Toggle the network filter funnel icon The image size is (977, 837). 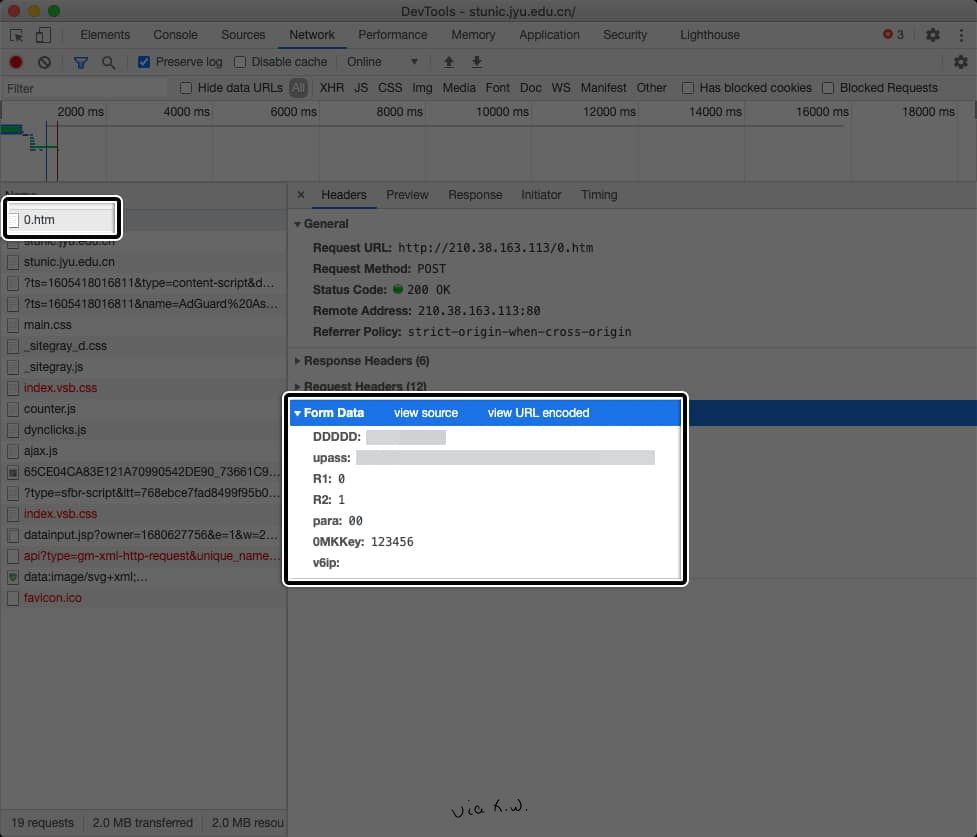point(81,62)
